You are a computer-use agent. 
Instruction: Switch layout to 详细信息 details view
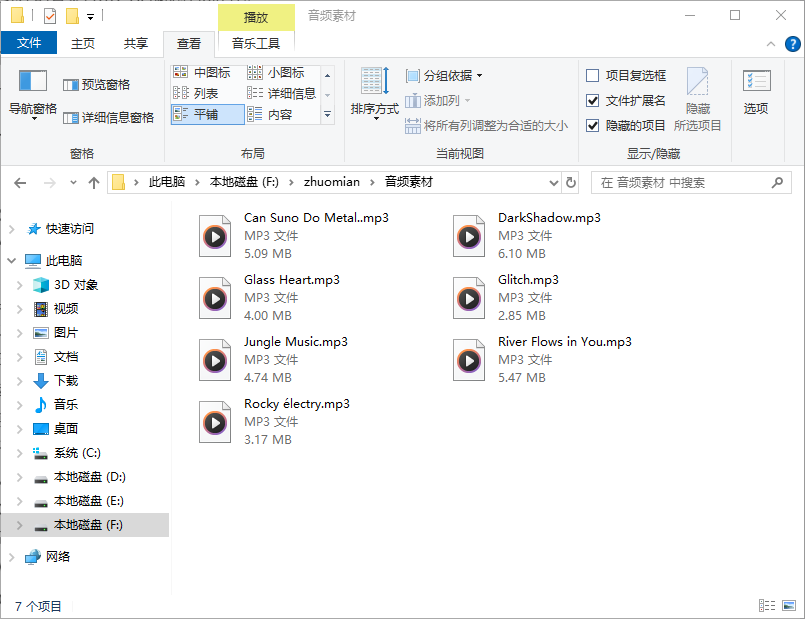281,93
